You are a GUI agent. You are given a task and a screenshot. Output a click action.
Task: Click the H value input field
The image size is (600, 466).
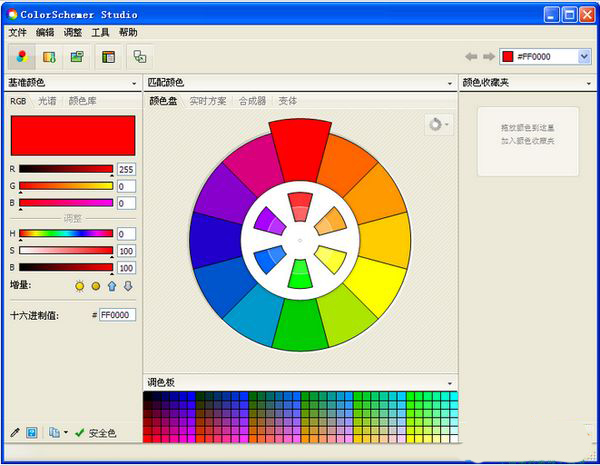coord(126,234)
